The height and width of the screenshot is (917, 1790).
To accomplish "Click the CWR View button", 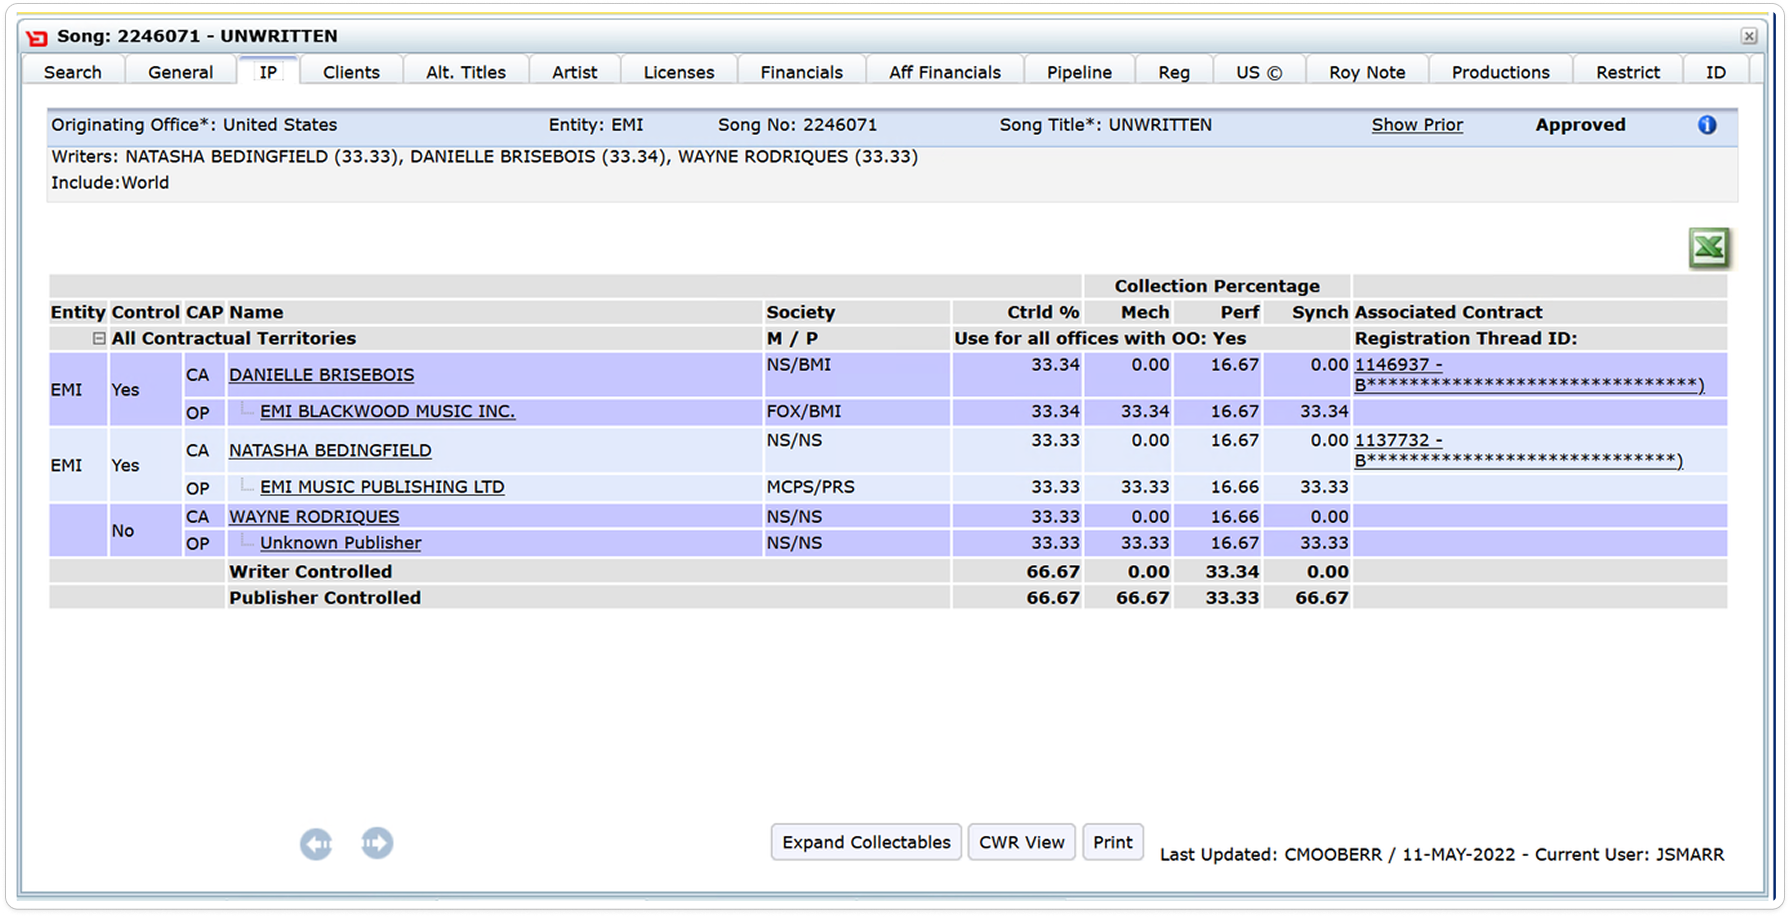I will pyautogui.click(x=1022, y=842).
